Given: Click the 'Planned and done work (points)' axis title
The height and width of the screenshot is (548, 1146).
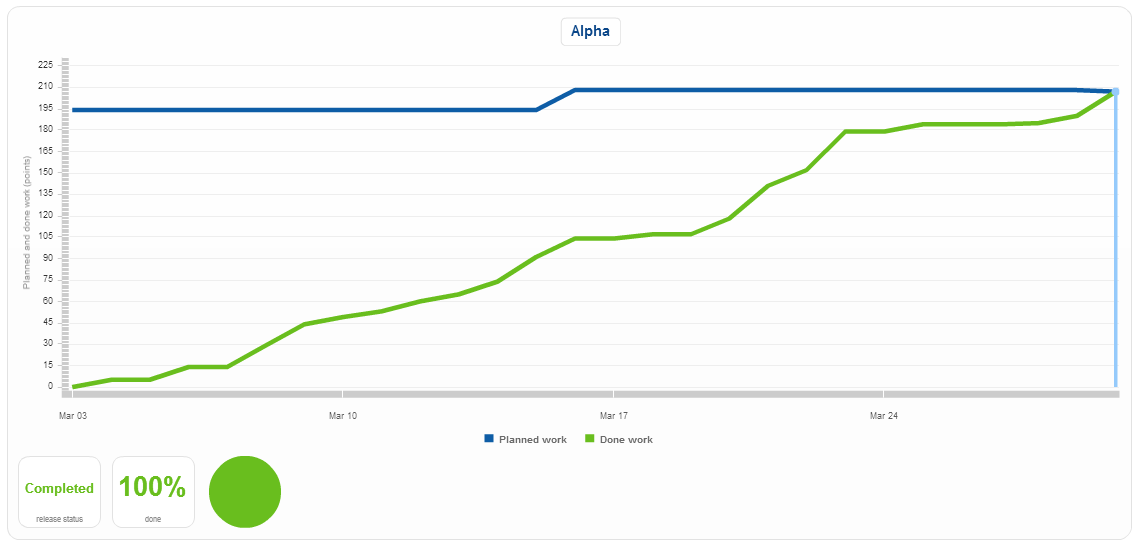Looking at the screenshot, I should click(x=27, y=221).
